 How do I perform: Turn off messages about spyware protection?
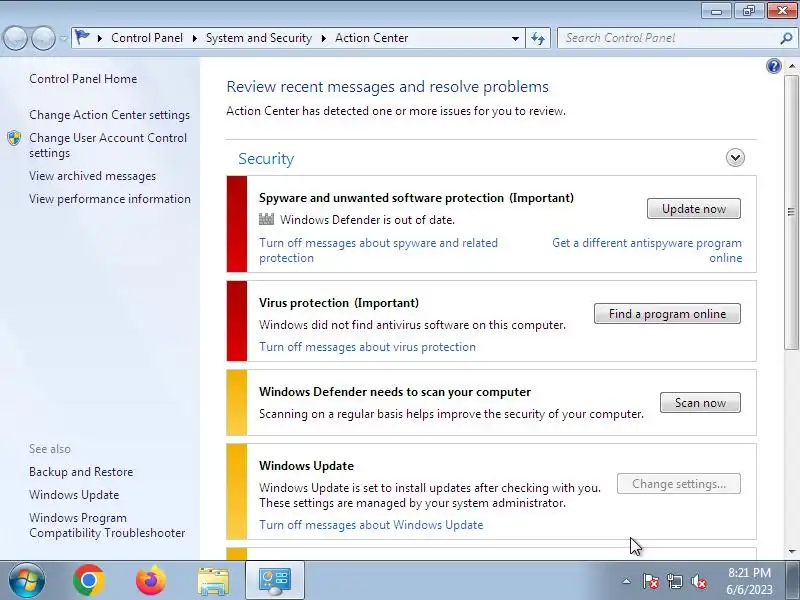[378, 251]
